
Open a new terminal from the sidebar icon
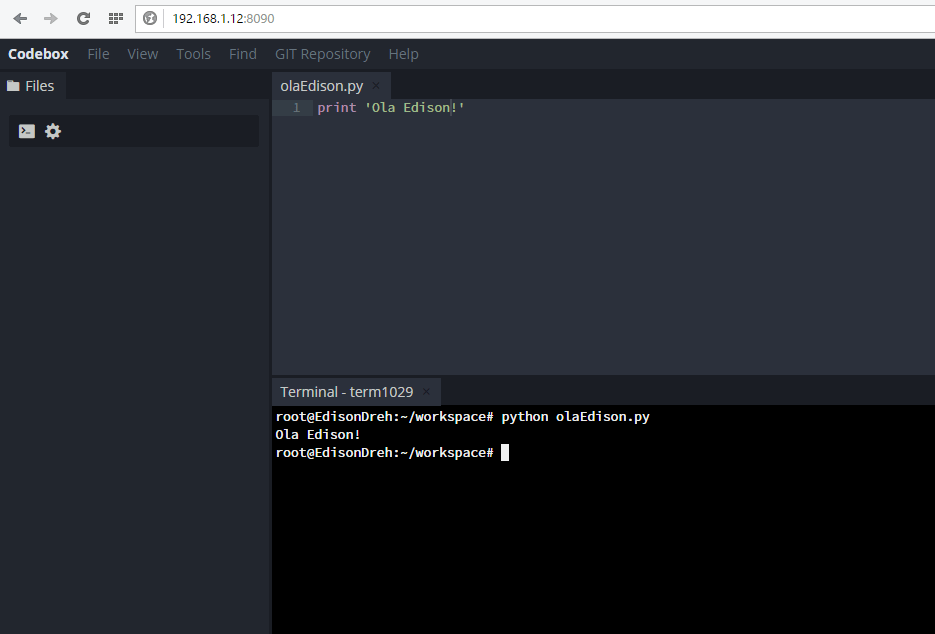[27, 131]
